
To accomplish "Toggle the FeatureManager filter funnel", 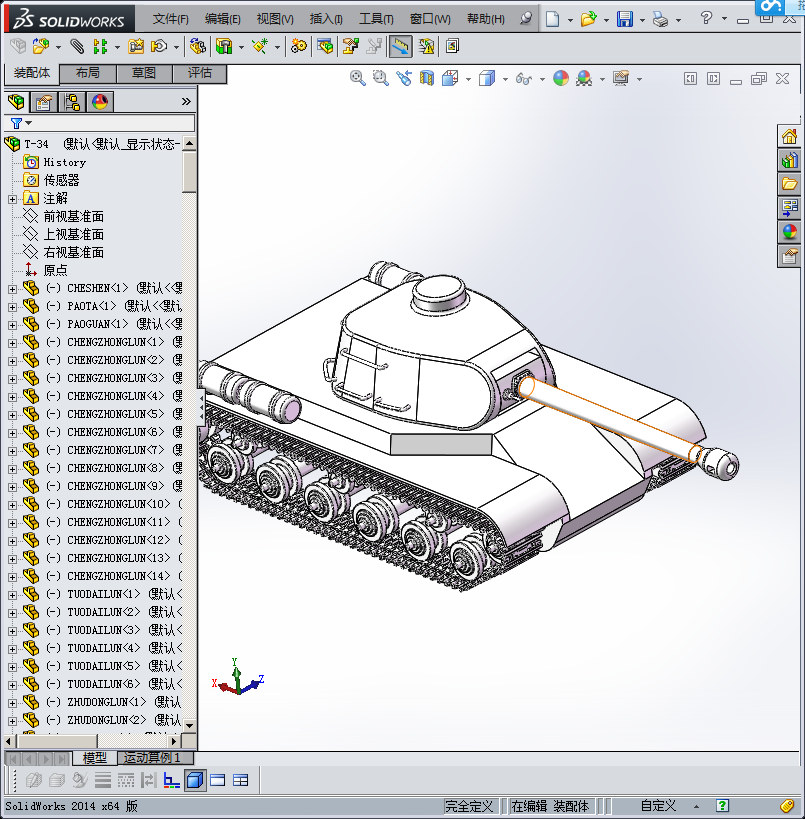I will (x=16, y=121).
